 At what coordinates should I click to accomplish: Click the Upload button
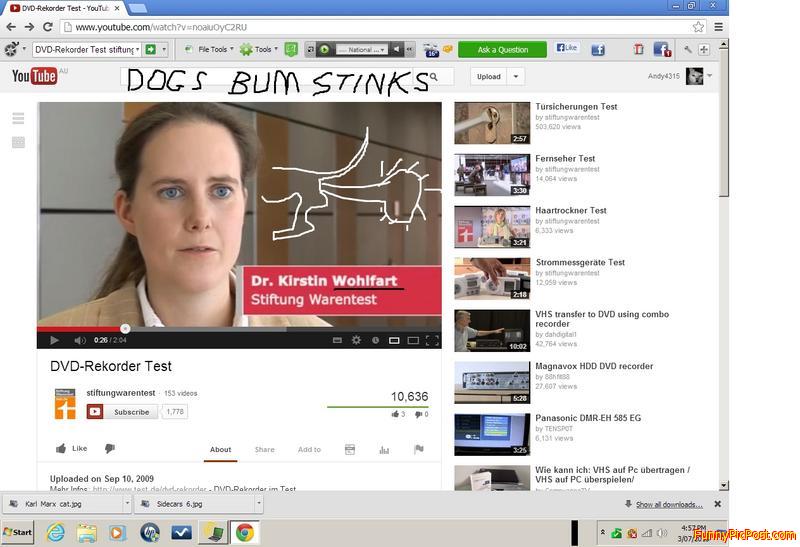[x=489, y=77]
